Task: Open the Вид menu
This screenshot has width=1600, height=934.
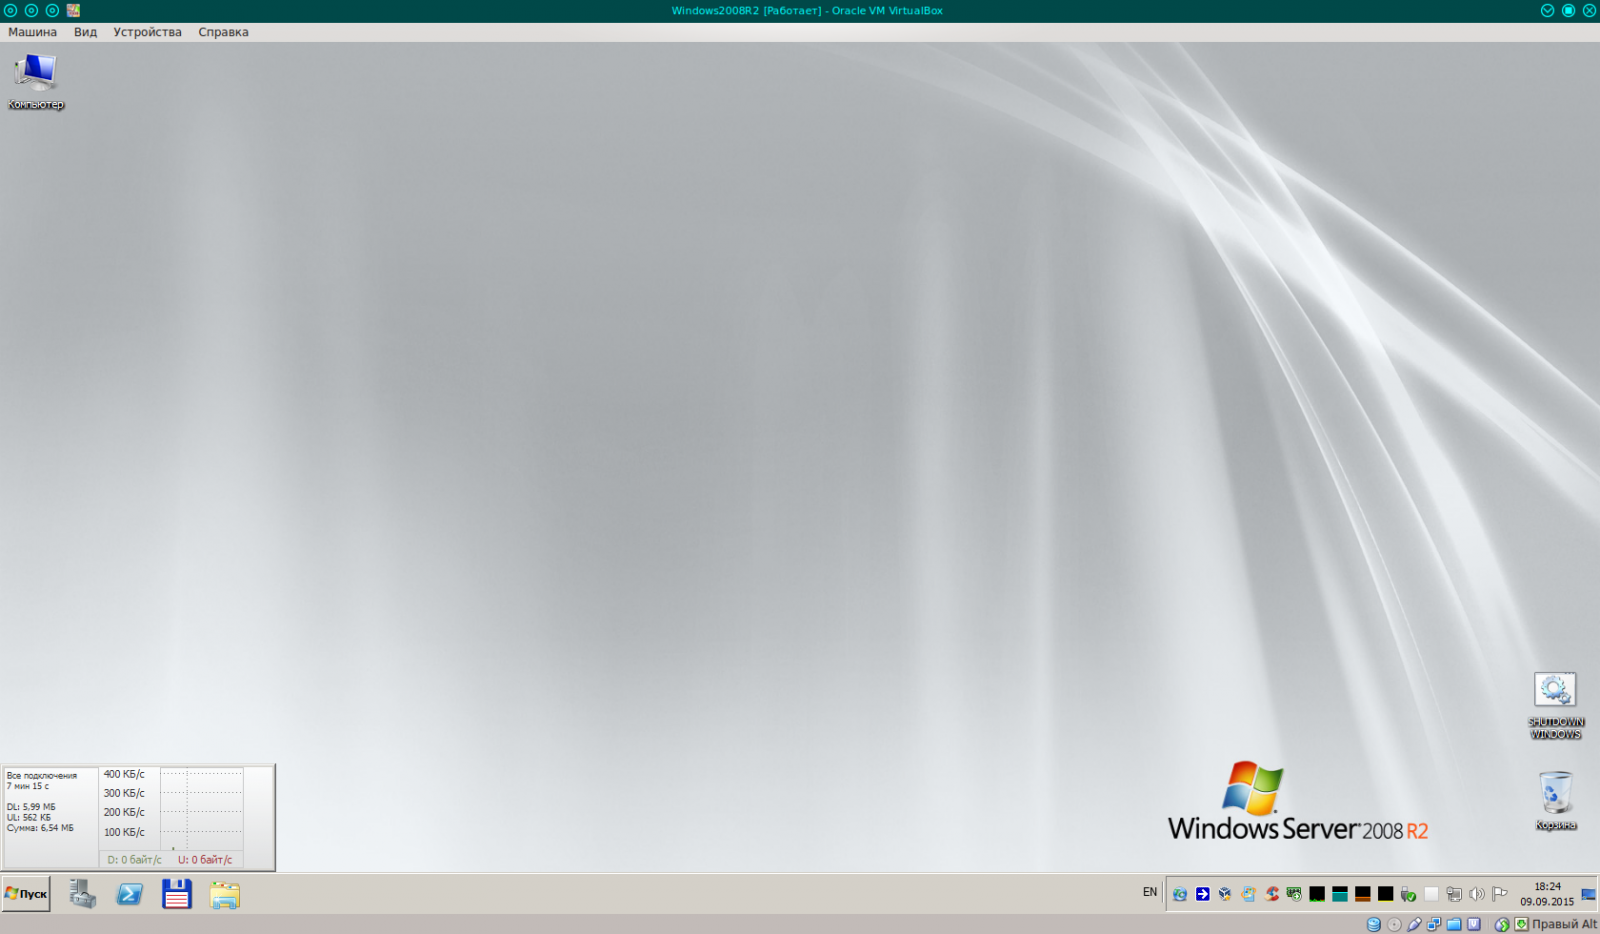Action: 85,32
